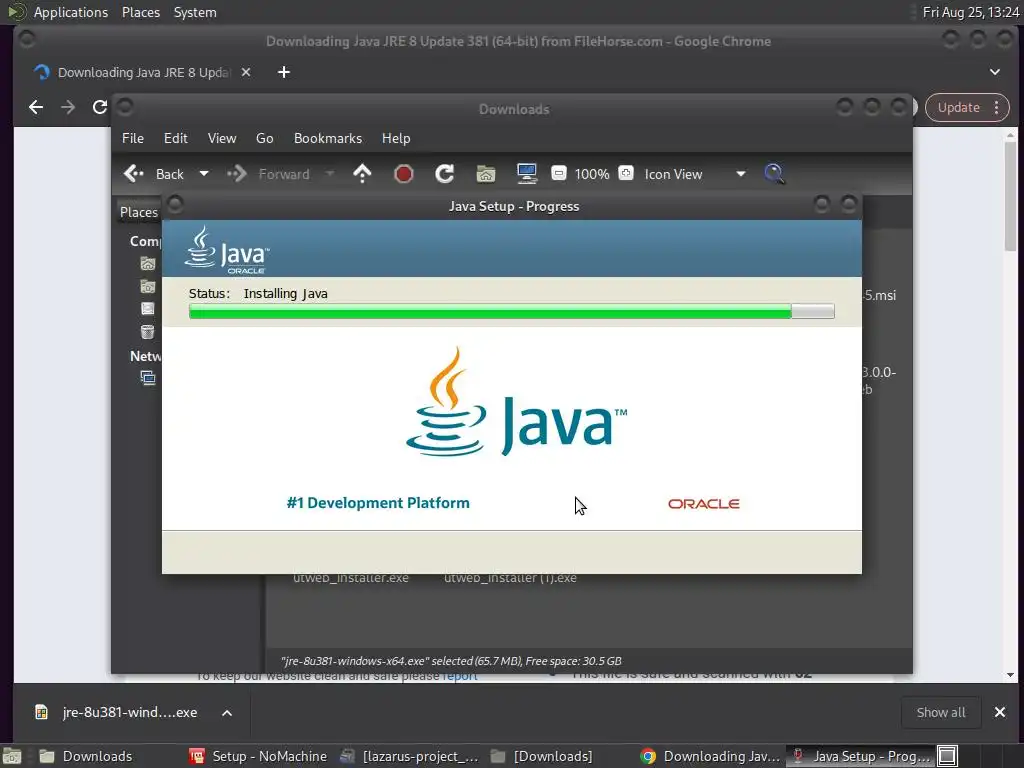Open Back history dropdown arrow
The image size is (1024, 768).
tap(204, 174)
